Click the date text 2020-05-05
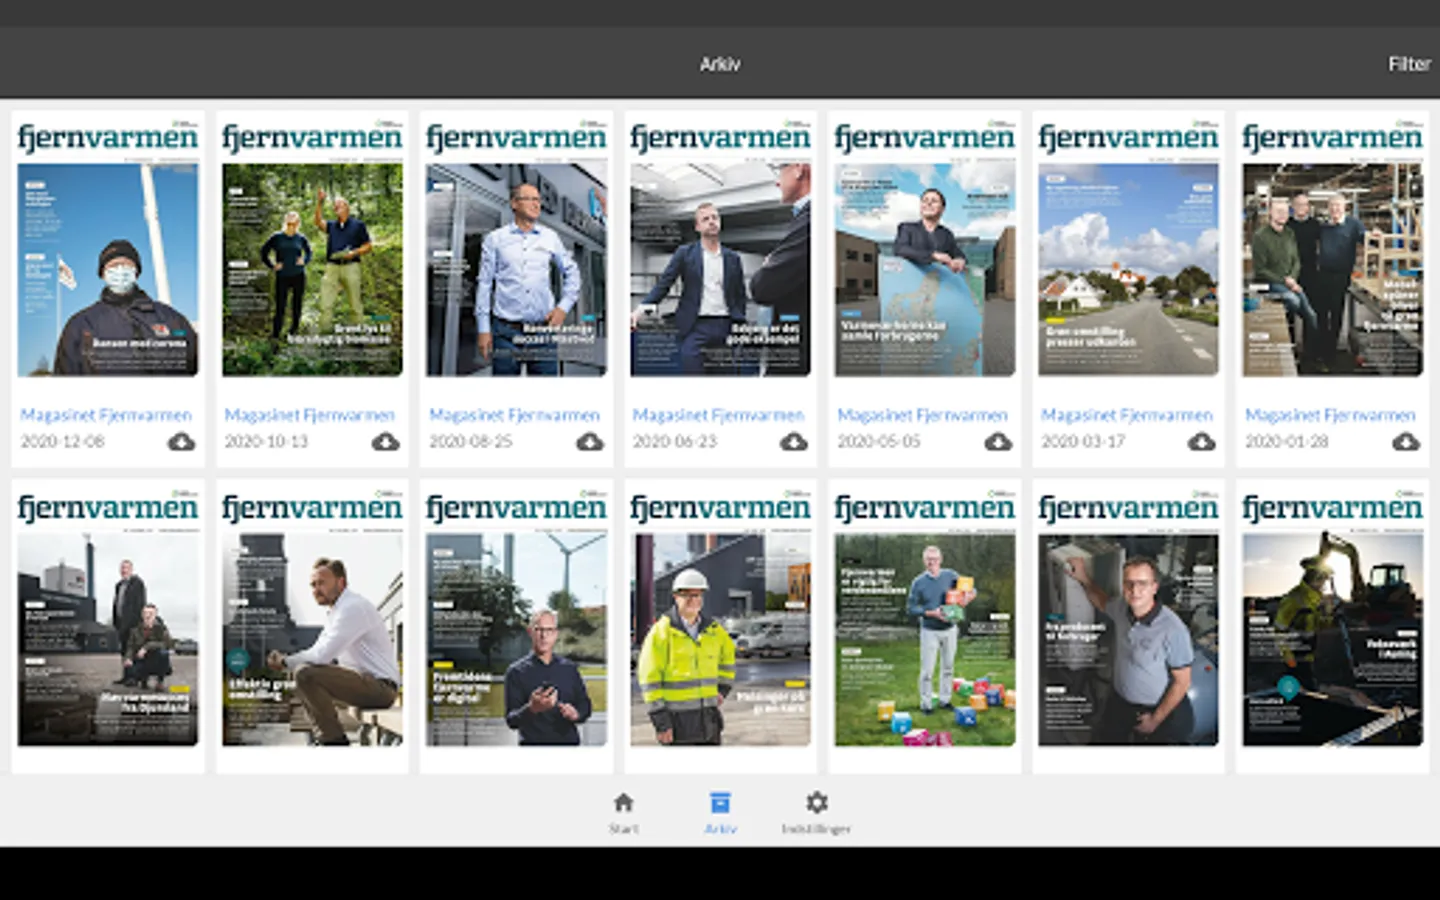1440x900 pixels. point(879,441)
